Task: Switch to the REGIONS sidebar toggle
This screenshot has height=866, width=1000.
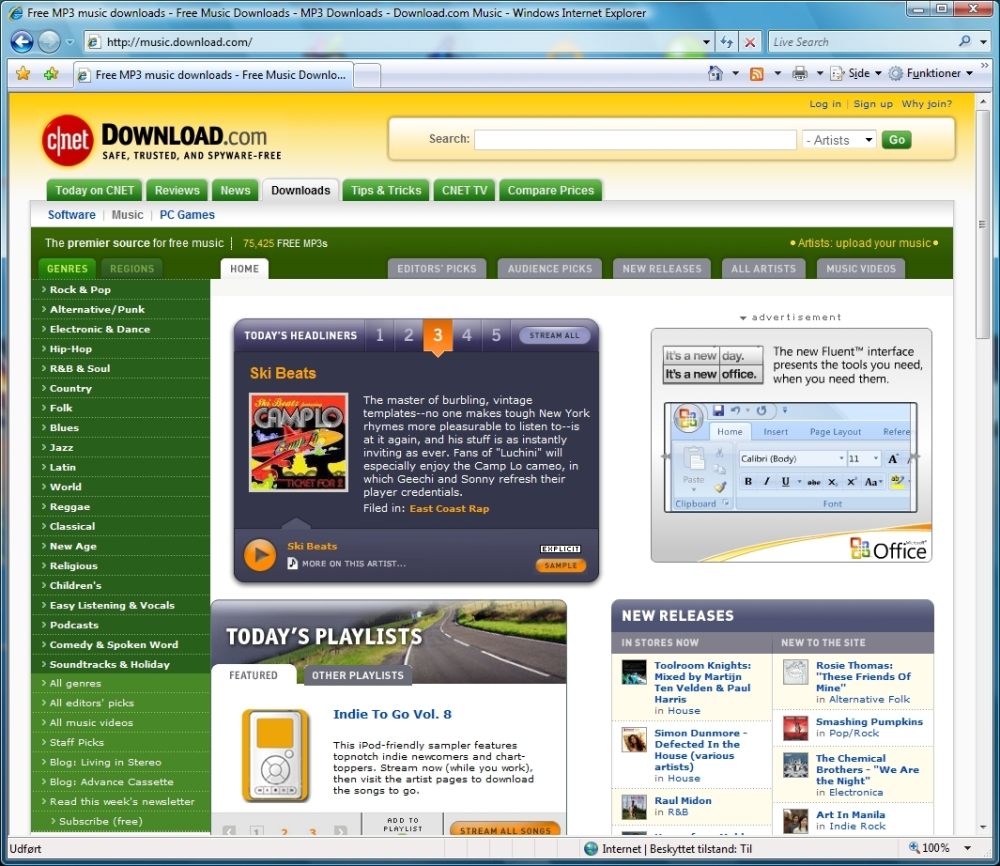Action: pyautogui.click(x=132, y=268)
